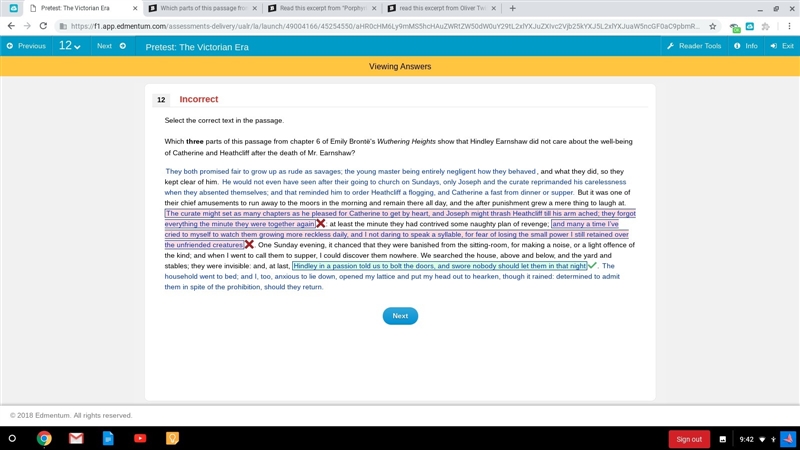
Task: Exit the pretest
Action: (782, 46)
